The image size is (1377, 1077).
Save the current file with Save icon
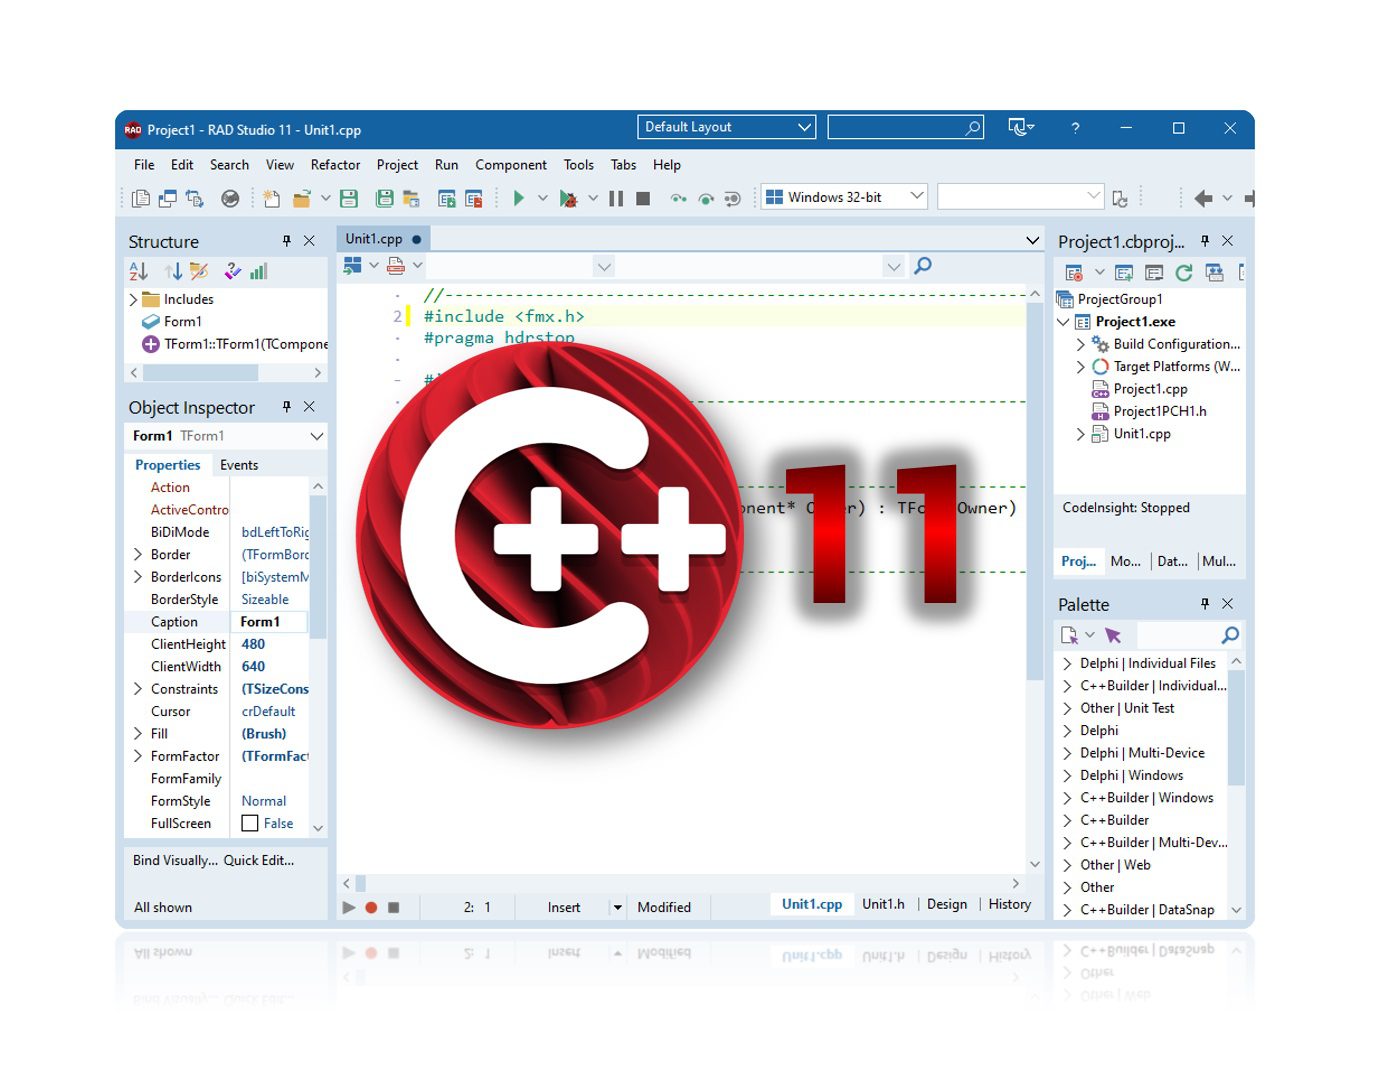pyautogui.click(x=349, y=198)
